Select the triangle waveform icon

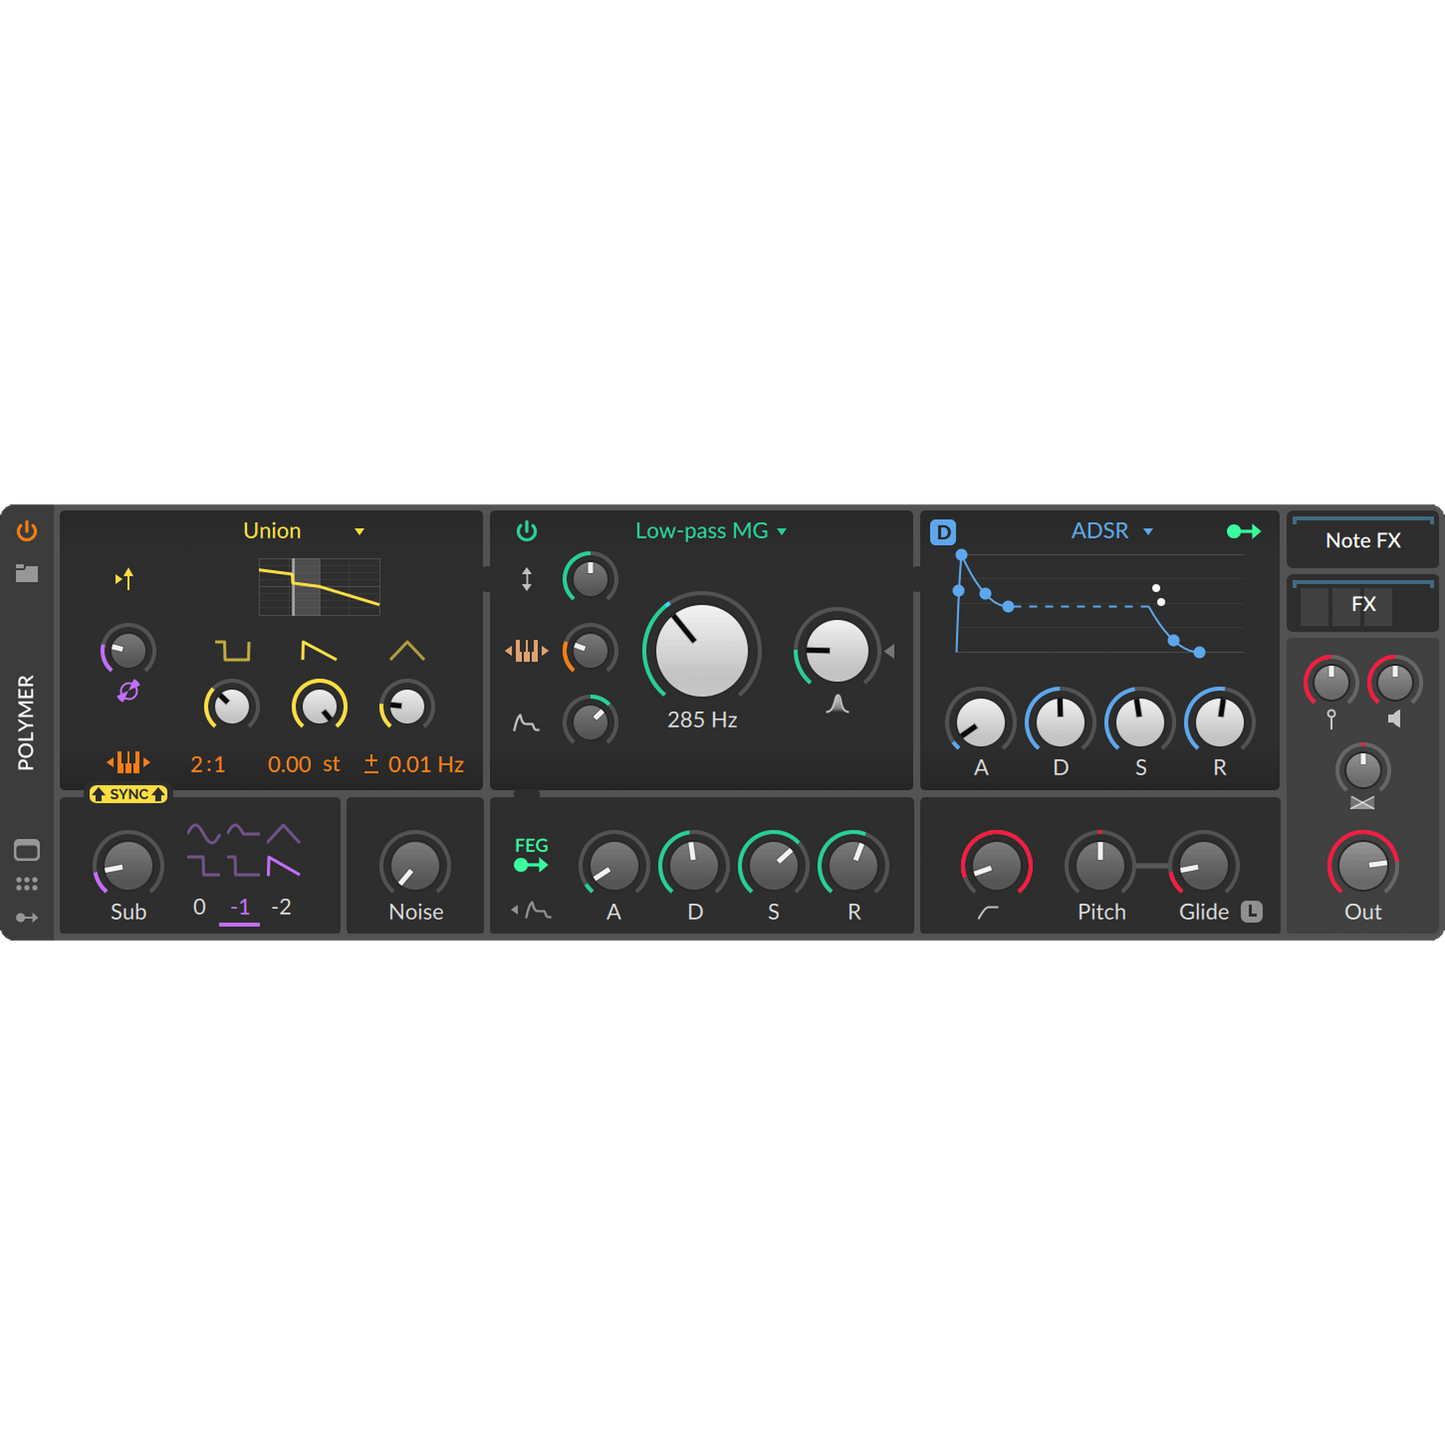pos(407,651)
